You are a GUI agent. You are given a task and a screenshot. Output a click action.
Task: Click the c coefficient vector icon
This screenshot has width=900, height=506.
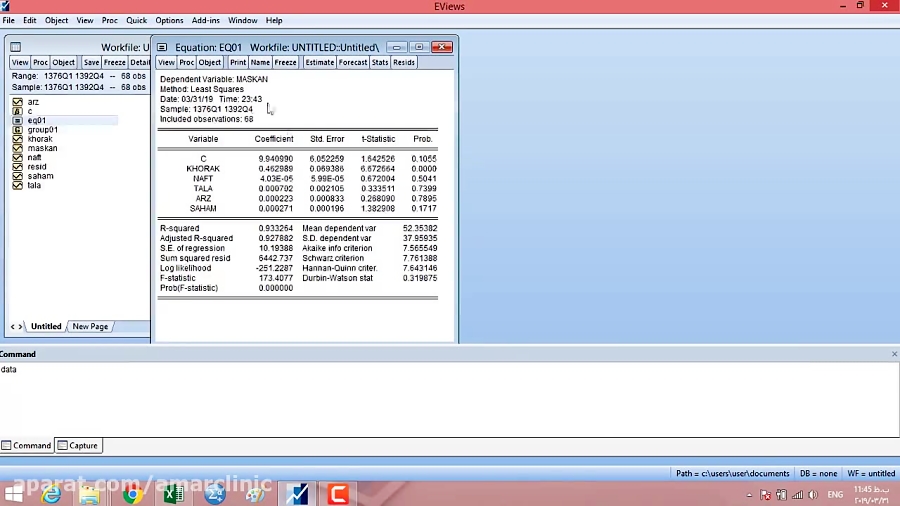click(18, 111)
